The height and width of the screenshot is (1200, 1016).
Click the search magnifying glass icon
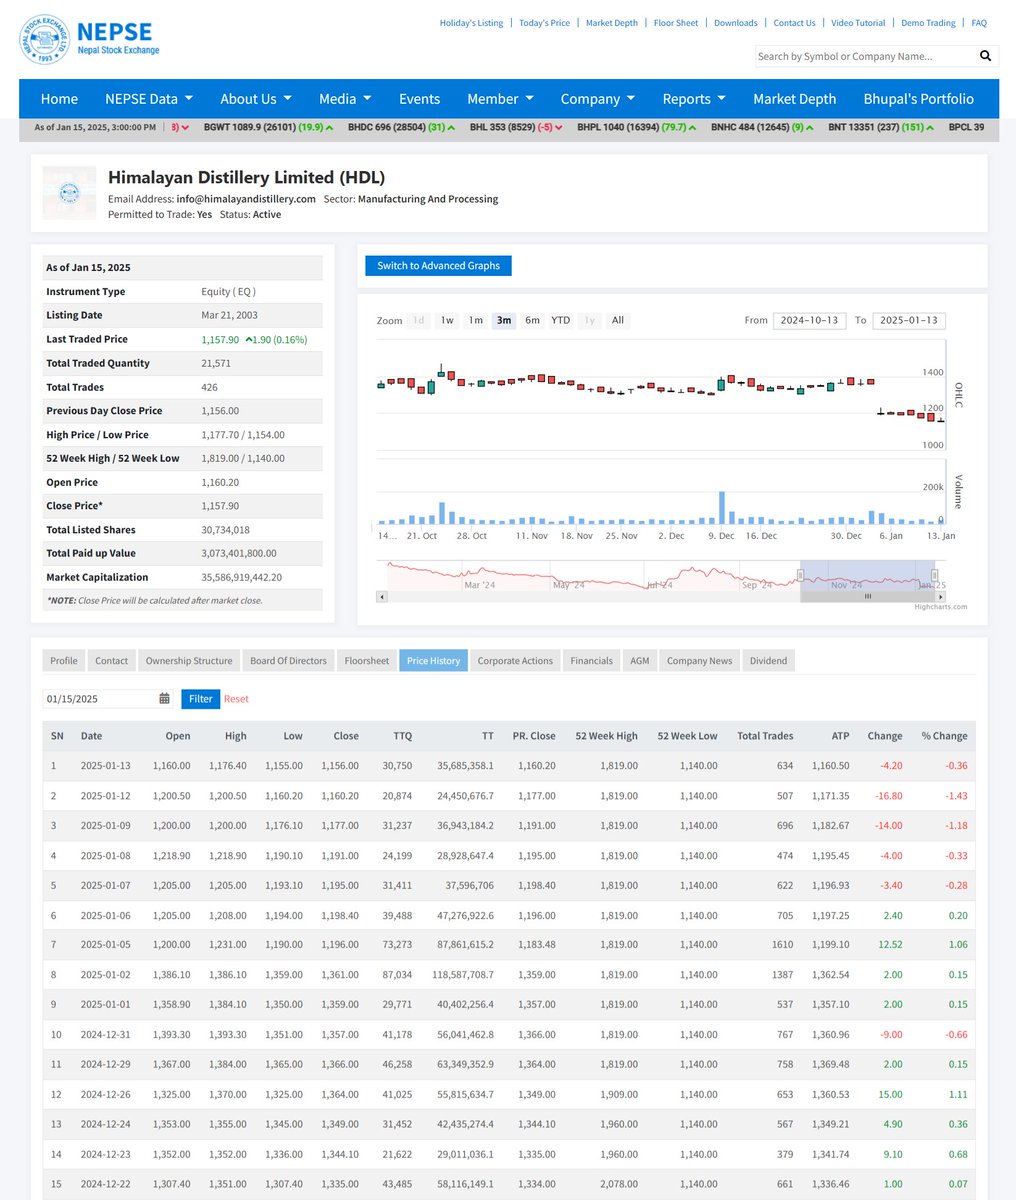tap(986, 56)
